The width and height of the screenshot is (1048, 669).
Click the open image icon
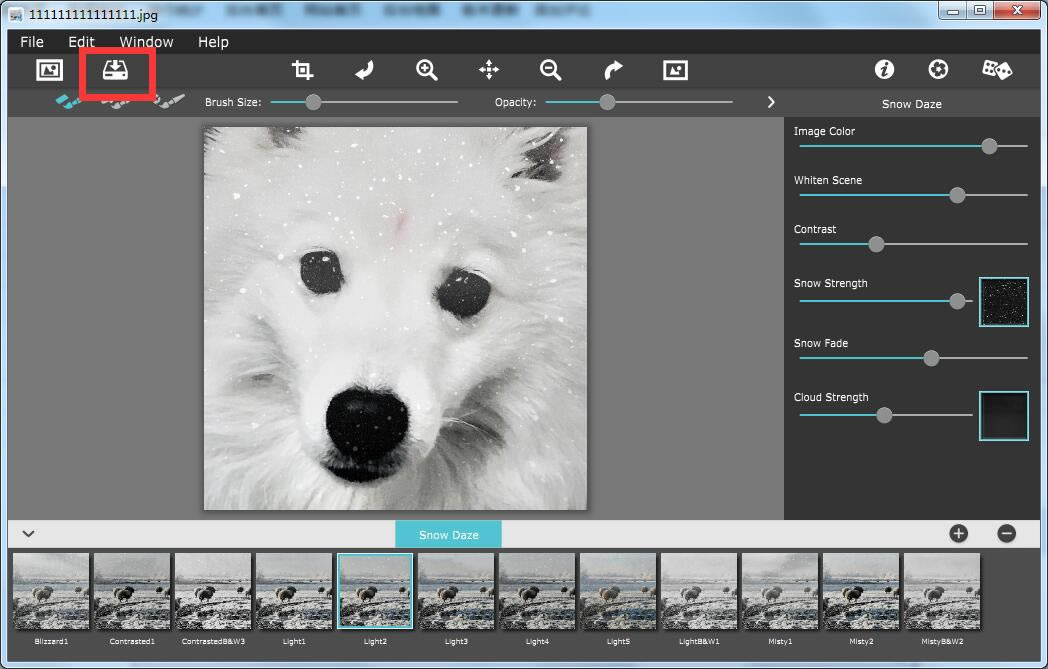coord(49,70)
